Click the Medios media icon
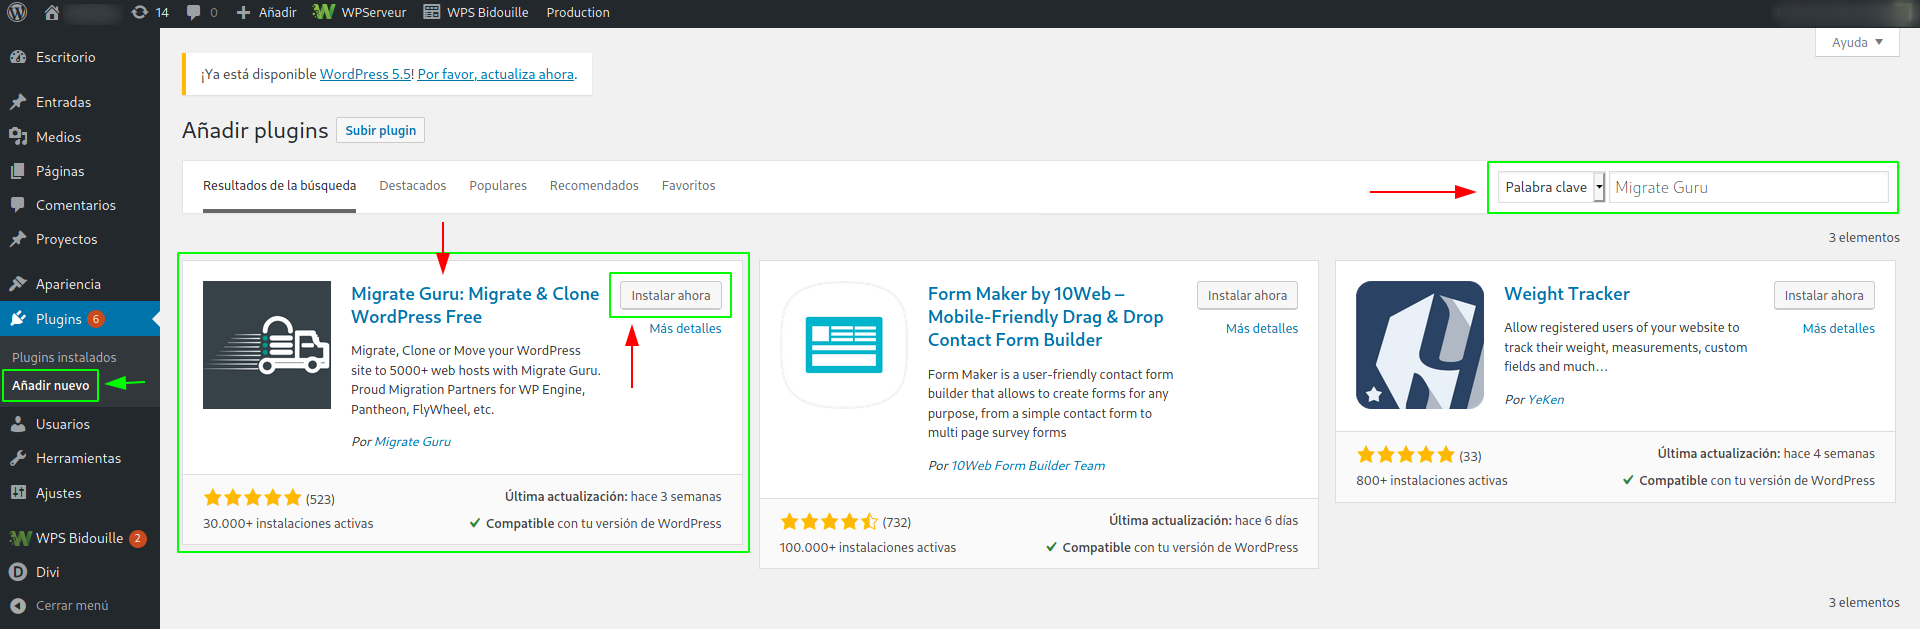Screen dimensions: 1920x629 (x=18, y=137)
